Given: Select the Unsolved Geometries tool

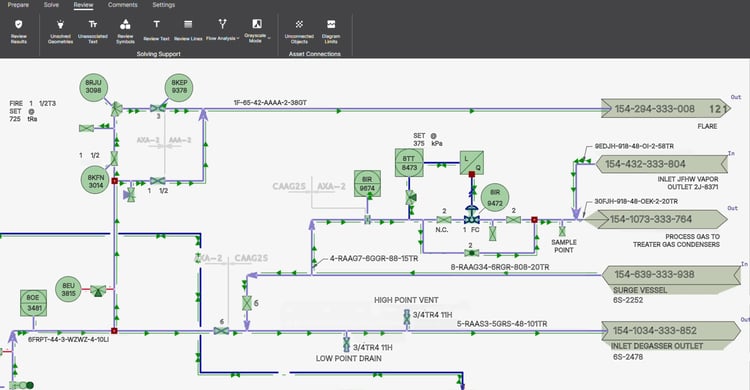Looking at the screenshot, I should click(x=60, y=32).
